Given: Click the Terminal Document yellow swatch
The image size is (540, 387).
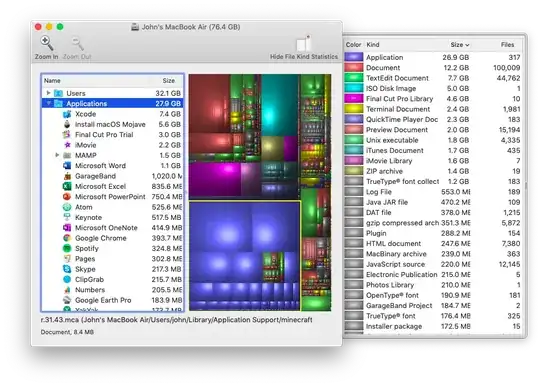Looking at the screenshot, I should tap(354, 109).
